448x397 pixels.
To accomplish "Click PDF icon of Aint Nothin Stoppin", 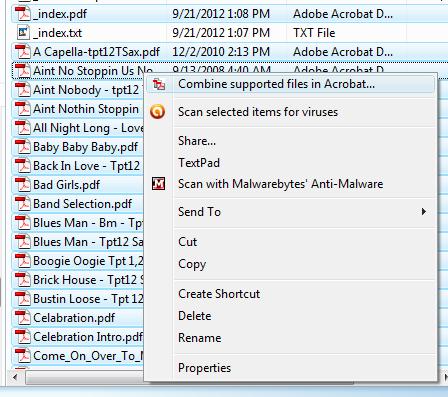I will (x=23, y=109).
